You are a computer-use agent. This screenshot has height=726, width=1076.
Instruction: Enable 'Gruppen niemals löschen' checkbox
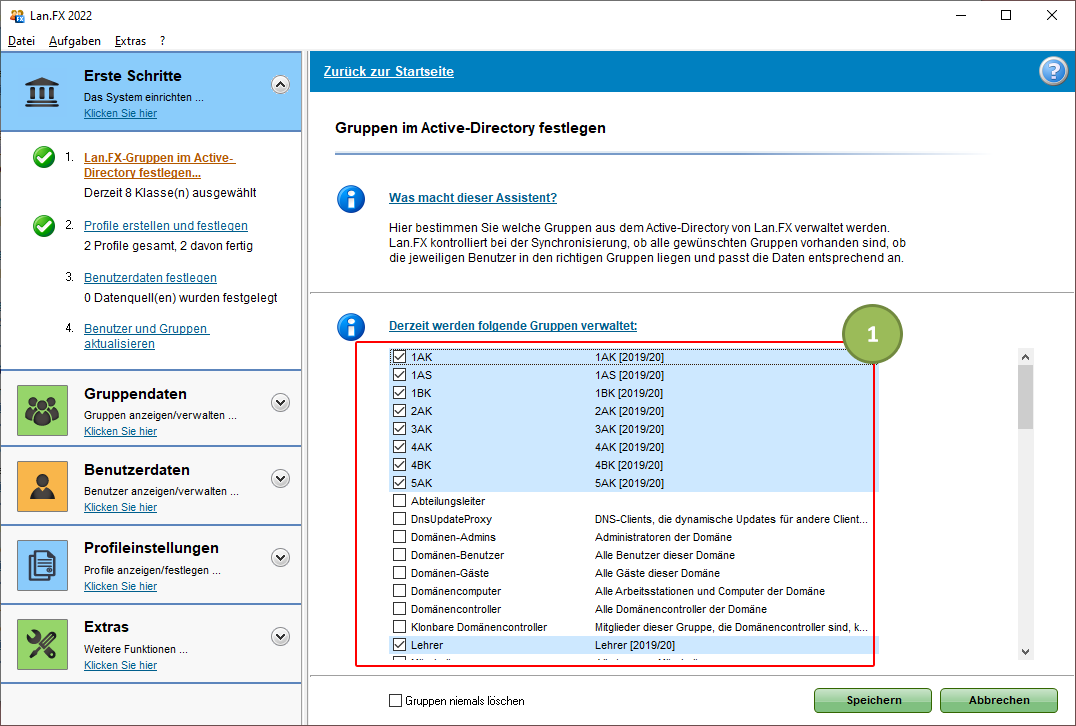[395, 700]
